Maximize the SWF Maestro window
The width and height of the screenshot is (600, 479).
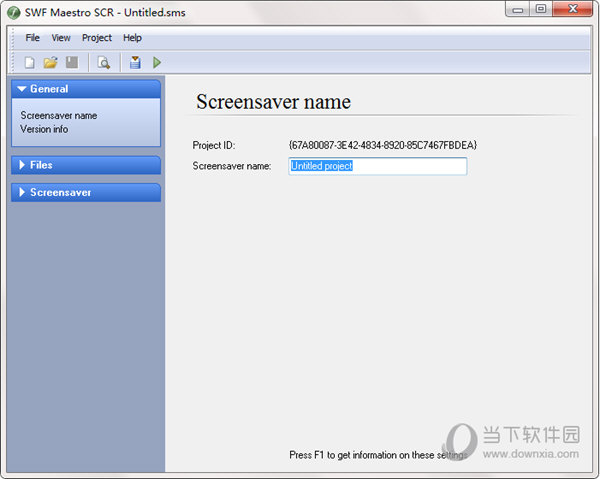click(541, 9)
